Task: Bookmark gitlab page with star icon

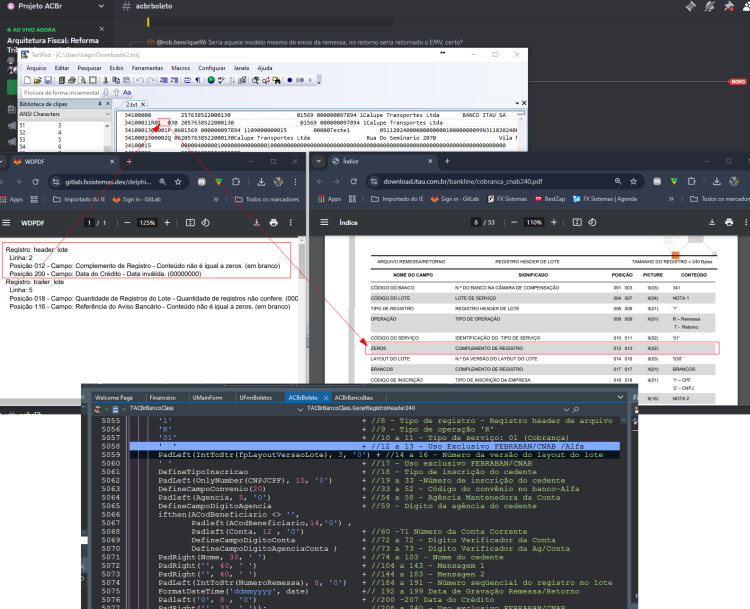Action: [178, 182]
